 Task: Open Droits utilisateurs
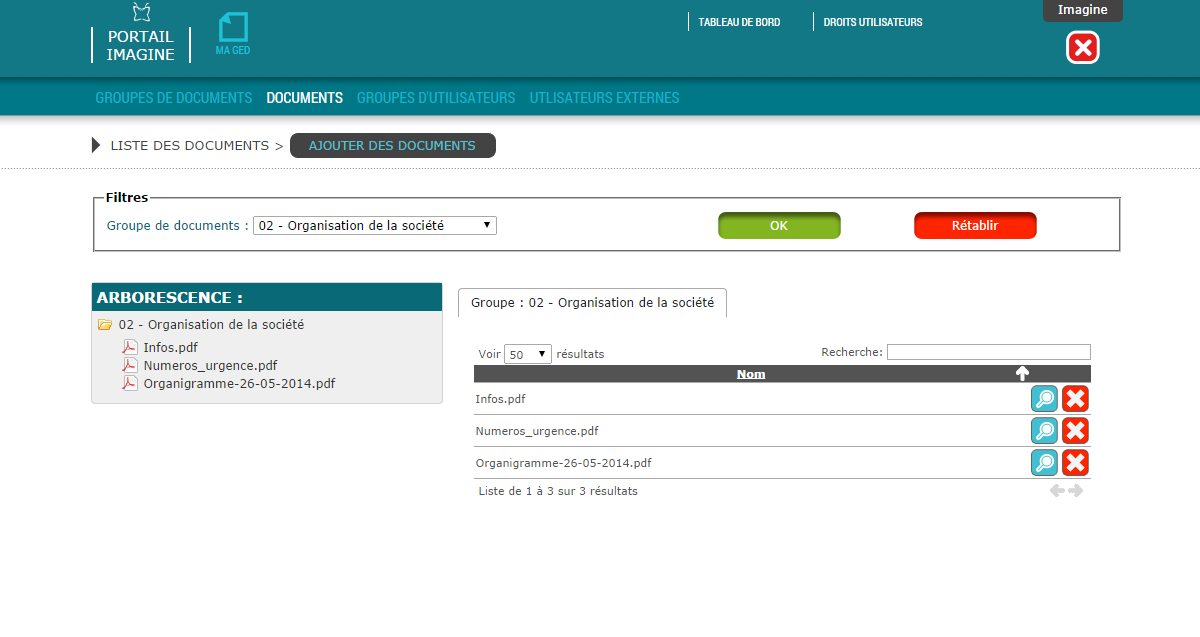(x=873, y=22)
